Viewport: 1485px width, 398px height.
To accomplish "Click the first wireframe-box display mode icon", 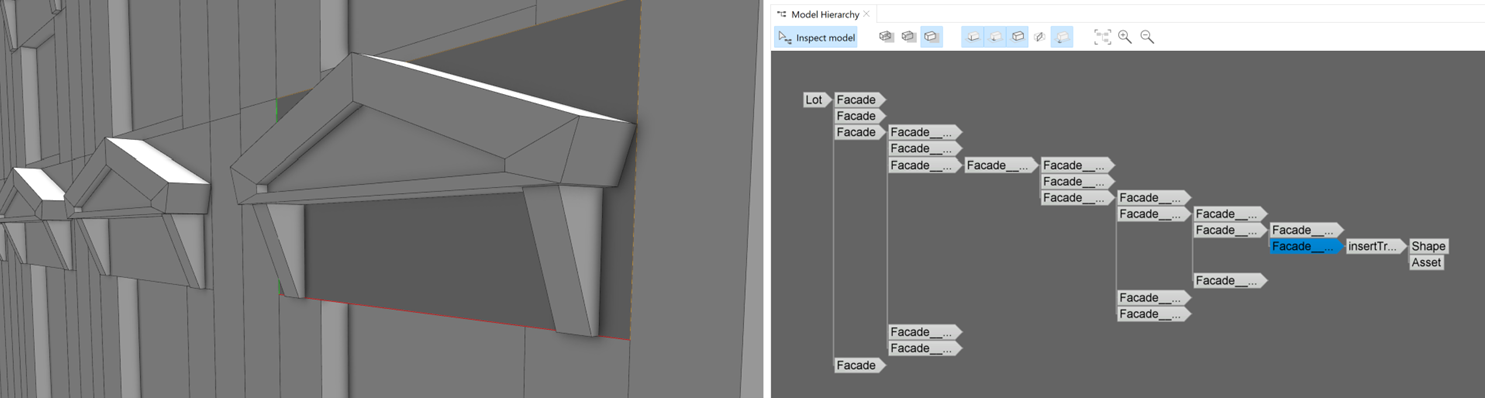I will click(886, 37).
